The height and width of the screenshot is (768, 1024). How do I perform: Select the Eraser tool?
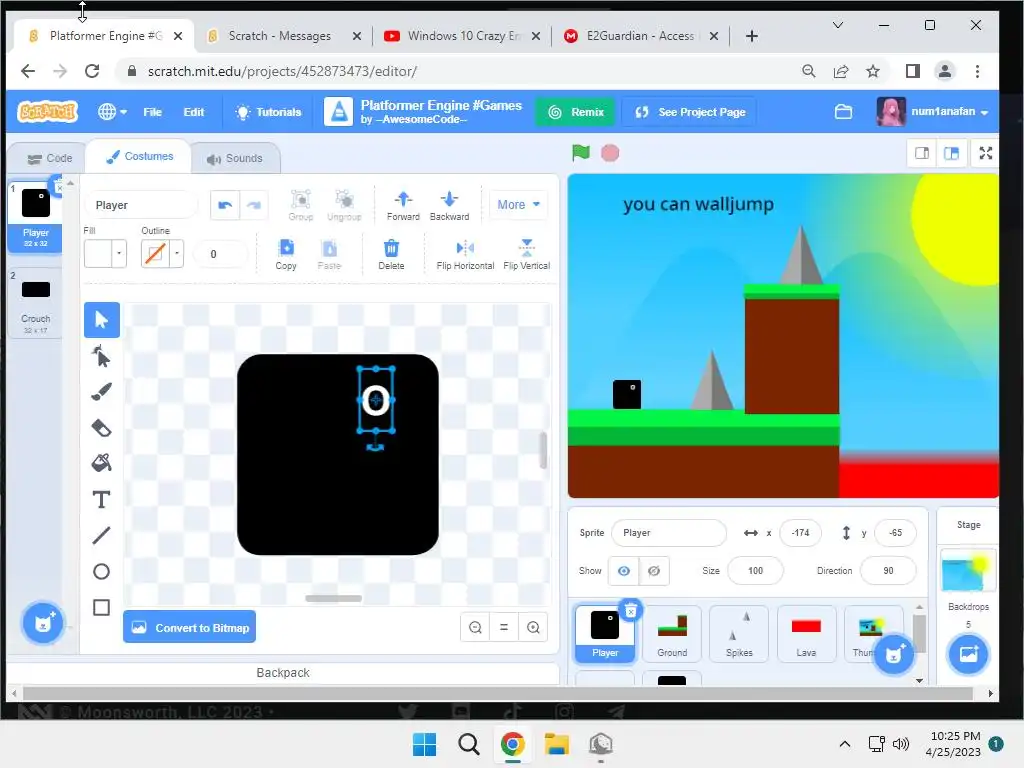[x=101, y=428]
